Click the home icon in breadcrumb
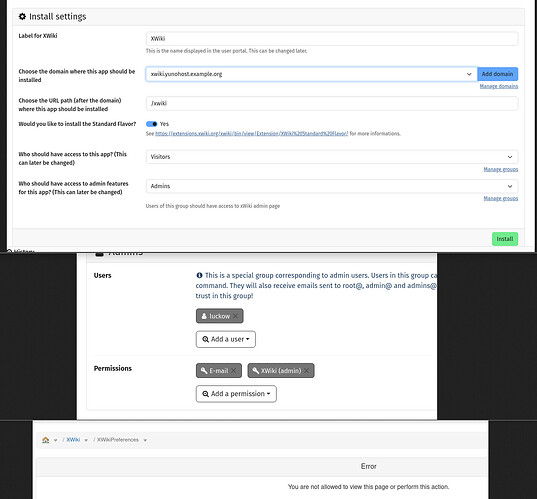Screen dimensions: 537x499 point(46,440)
